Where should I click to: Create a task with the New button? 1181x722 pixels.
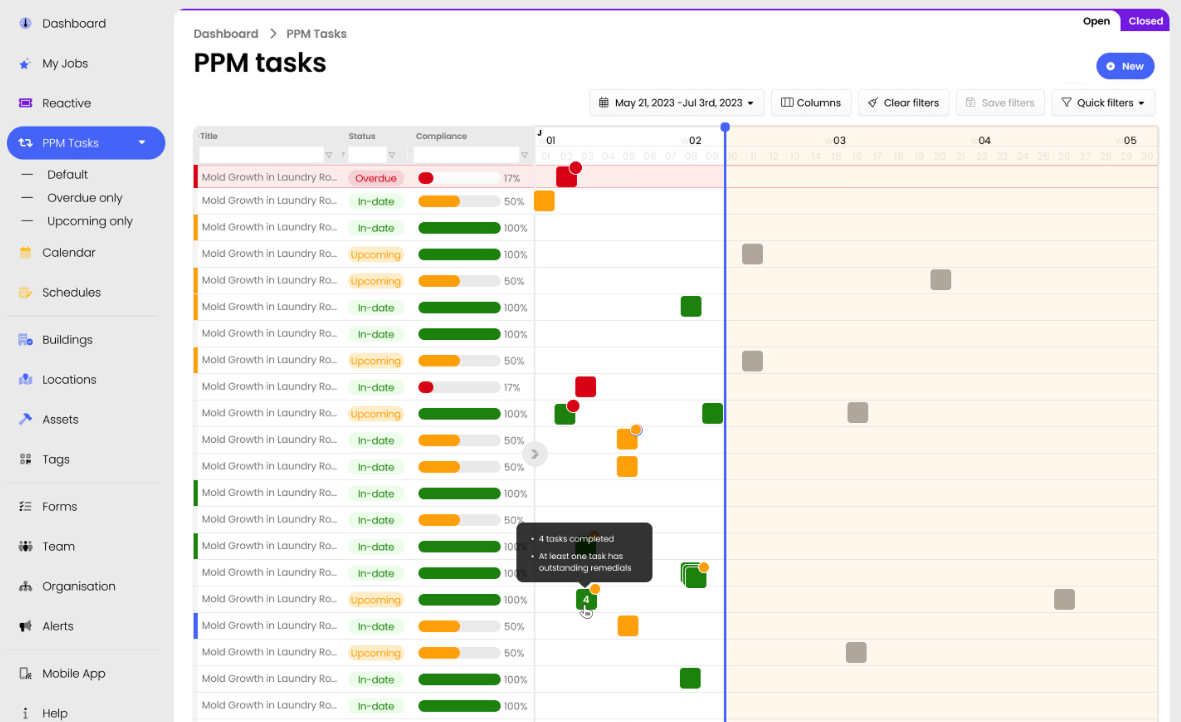point(1124,65)
